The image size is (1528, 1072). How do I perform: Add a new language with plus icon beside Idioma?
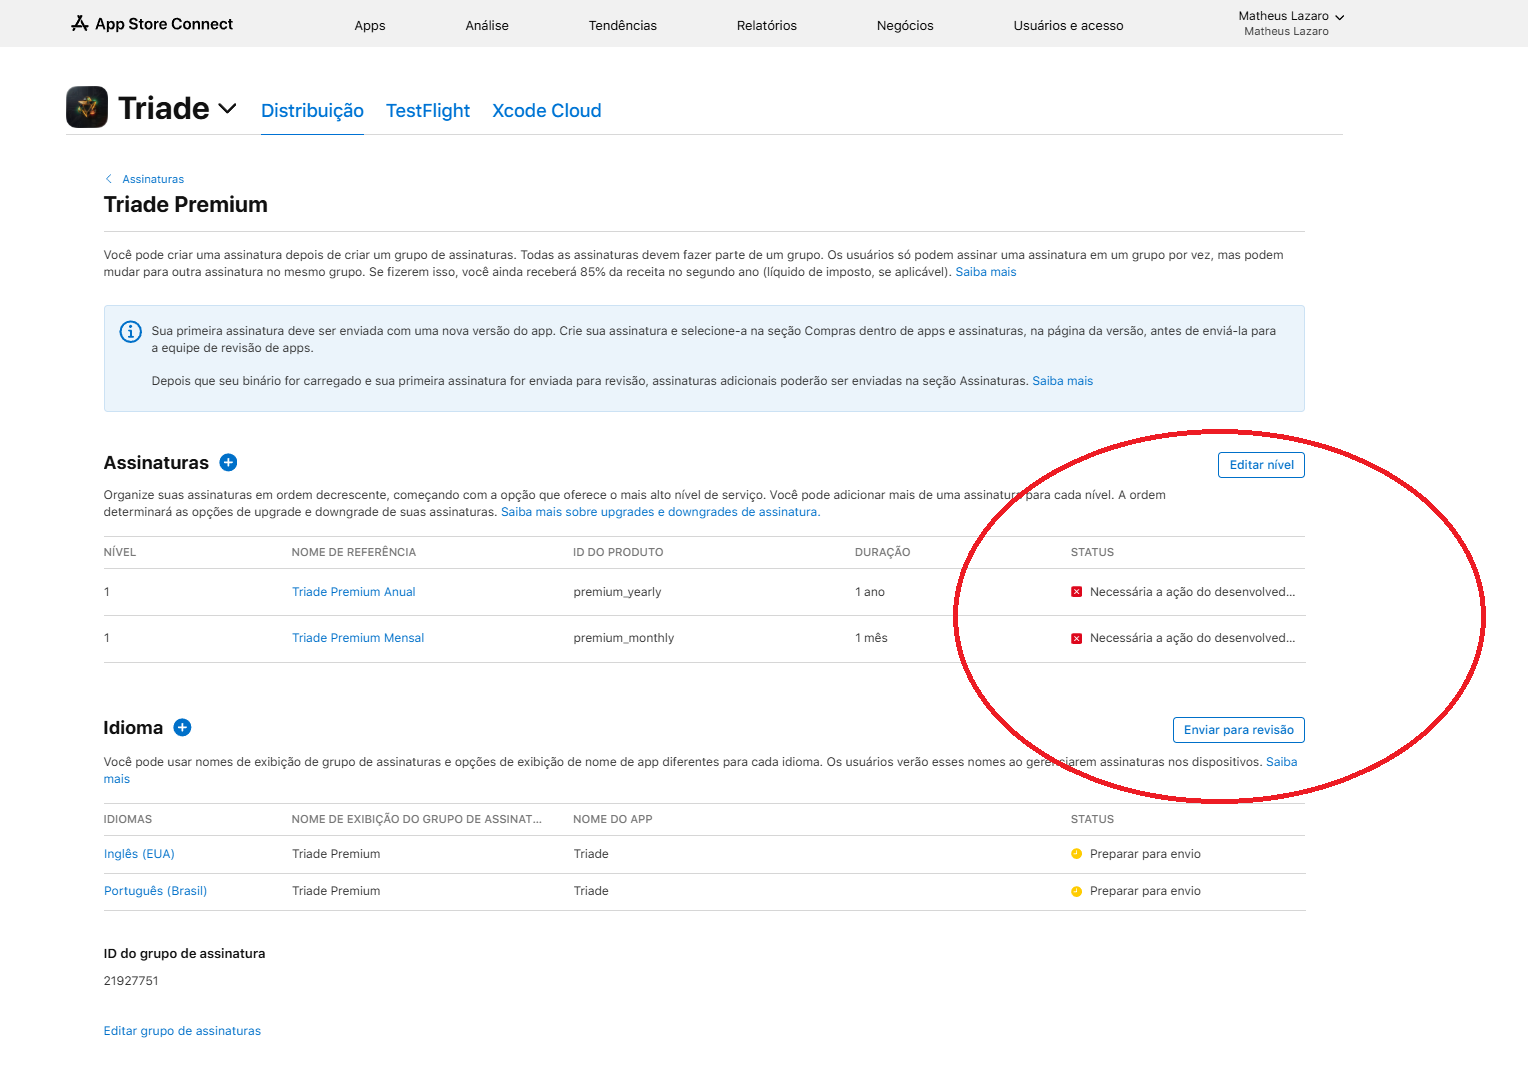point(182,727)
